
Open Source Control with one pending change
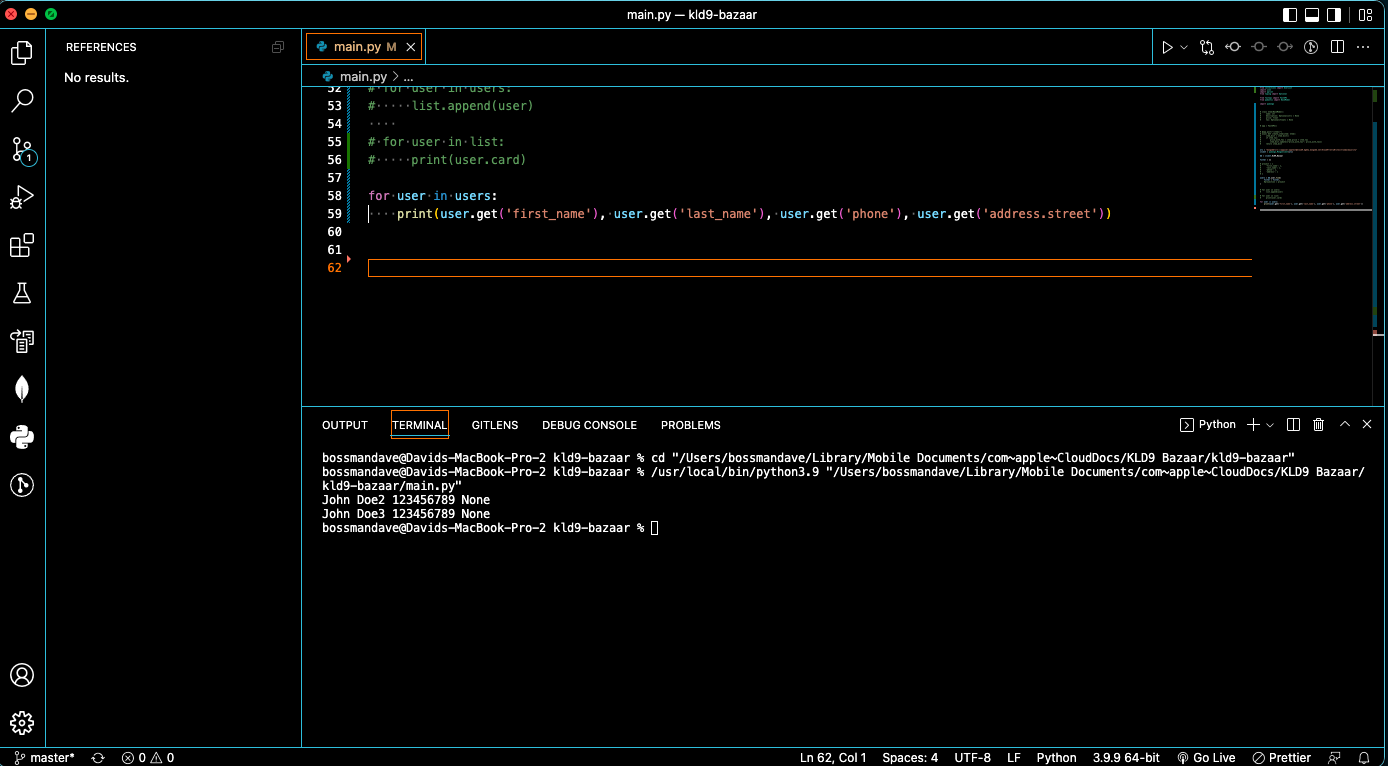coord(22,150)
